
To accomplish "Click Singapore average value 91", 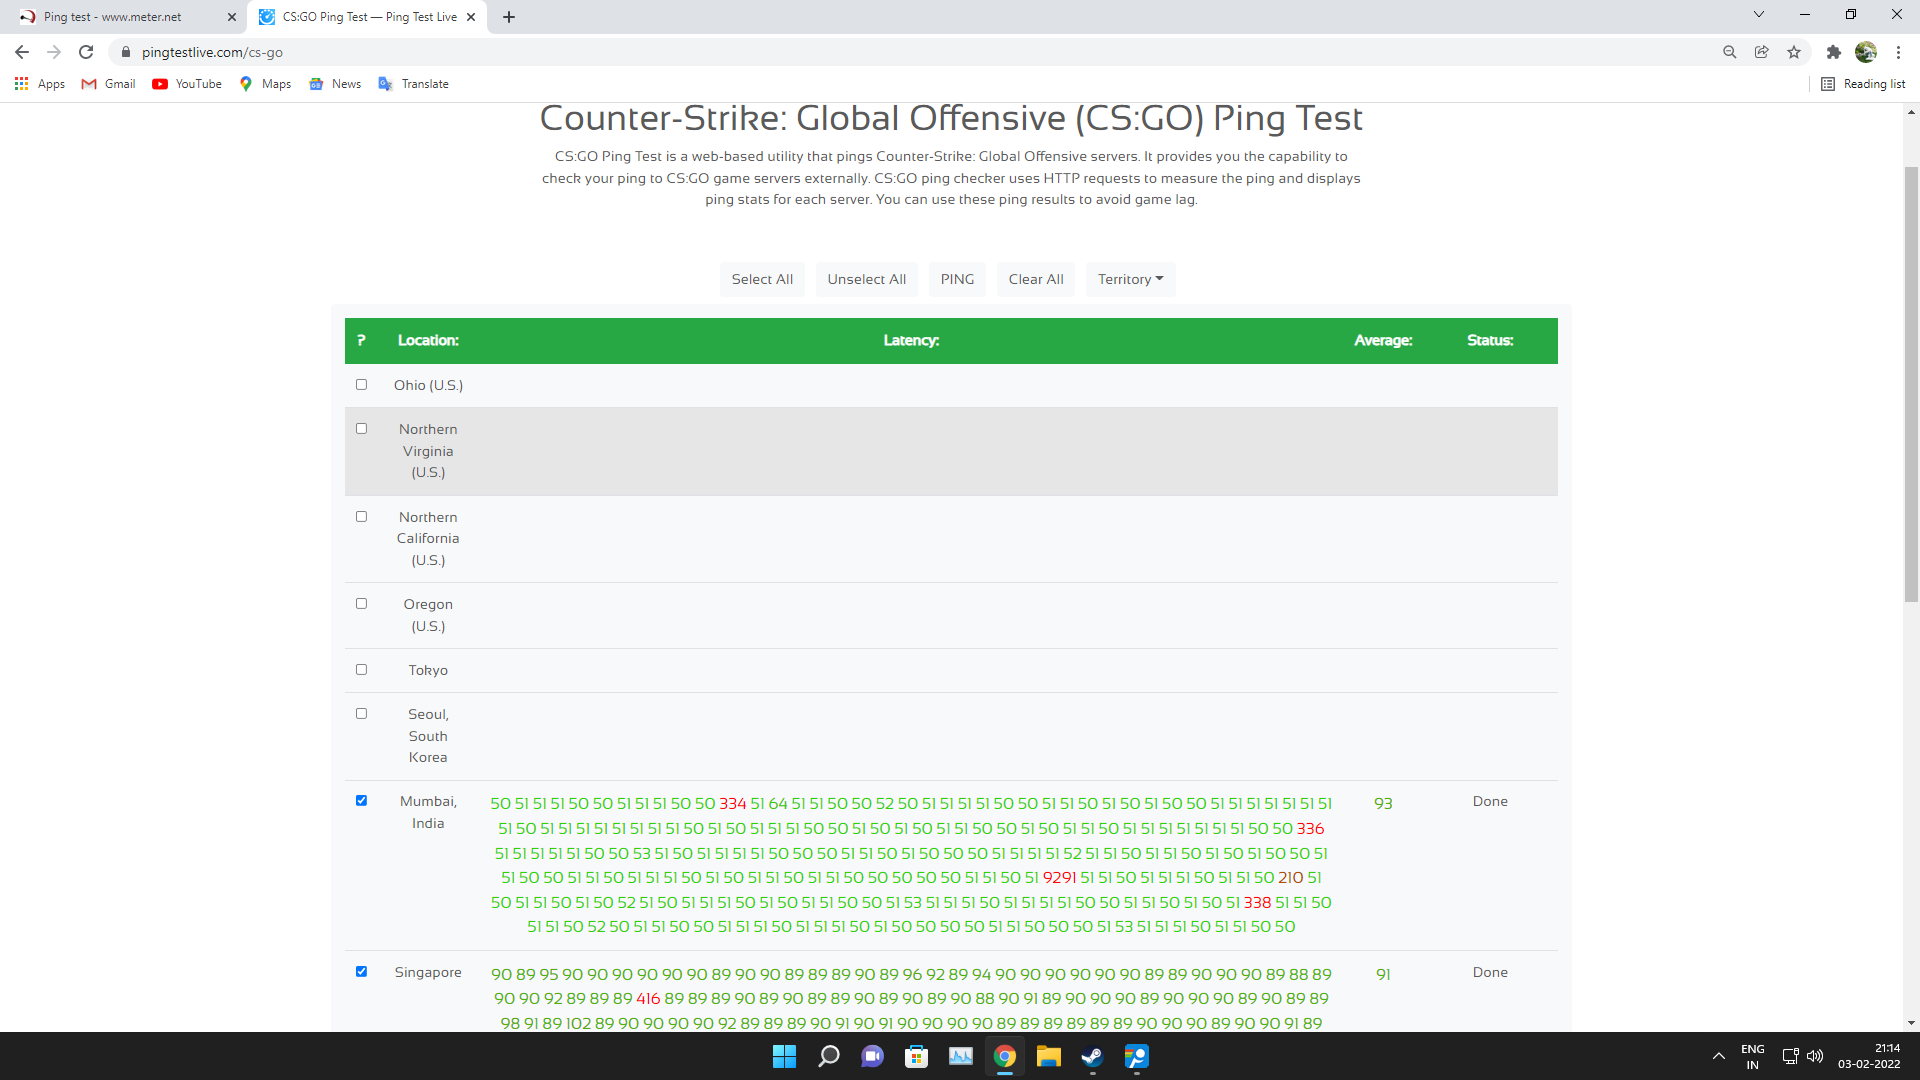I will [x=1383, y=974].
